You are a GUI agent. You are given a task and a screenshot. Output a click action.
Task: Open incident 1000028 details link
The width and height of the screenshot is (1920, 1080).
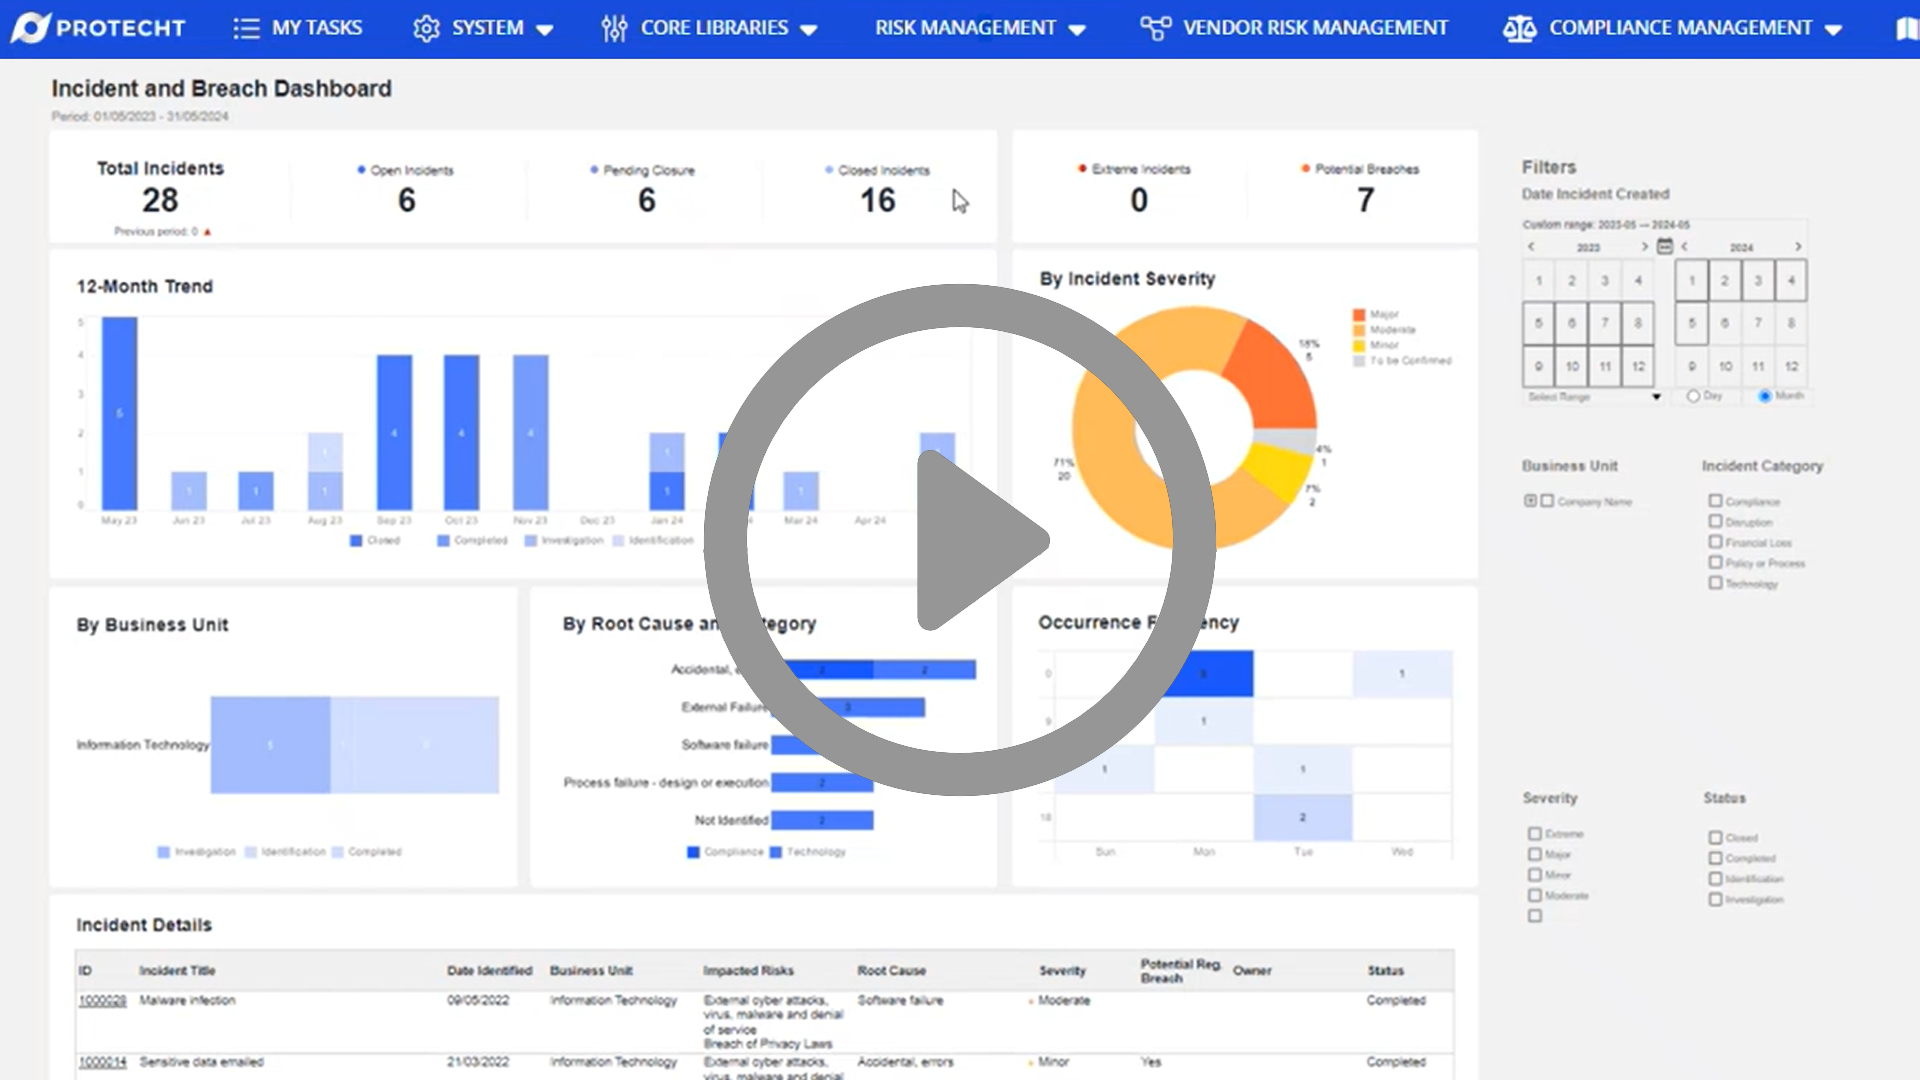point(102,1000)
